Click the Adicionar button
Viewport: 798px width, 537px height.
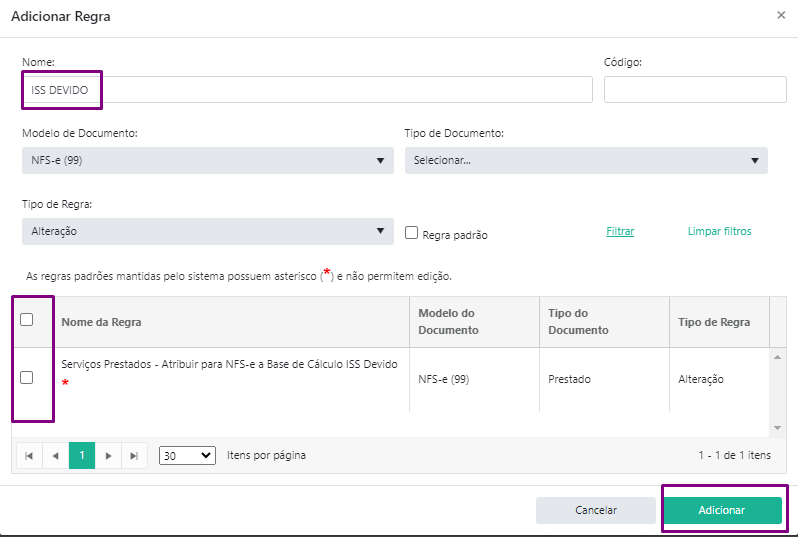[x=722, y=510]
